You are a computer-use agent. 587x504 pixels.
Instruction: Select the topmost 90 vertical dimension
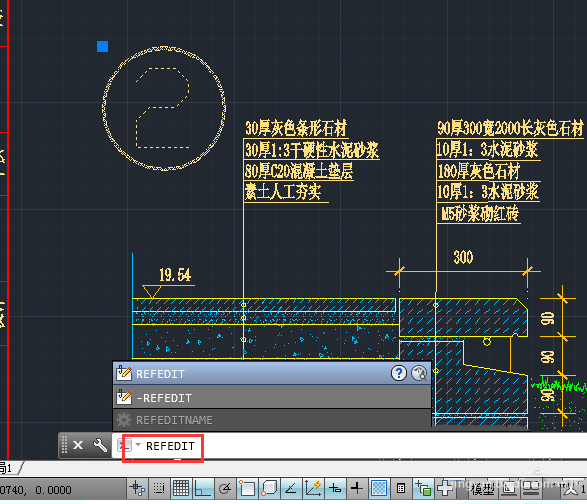pos(547,318)
